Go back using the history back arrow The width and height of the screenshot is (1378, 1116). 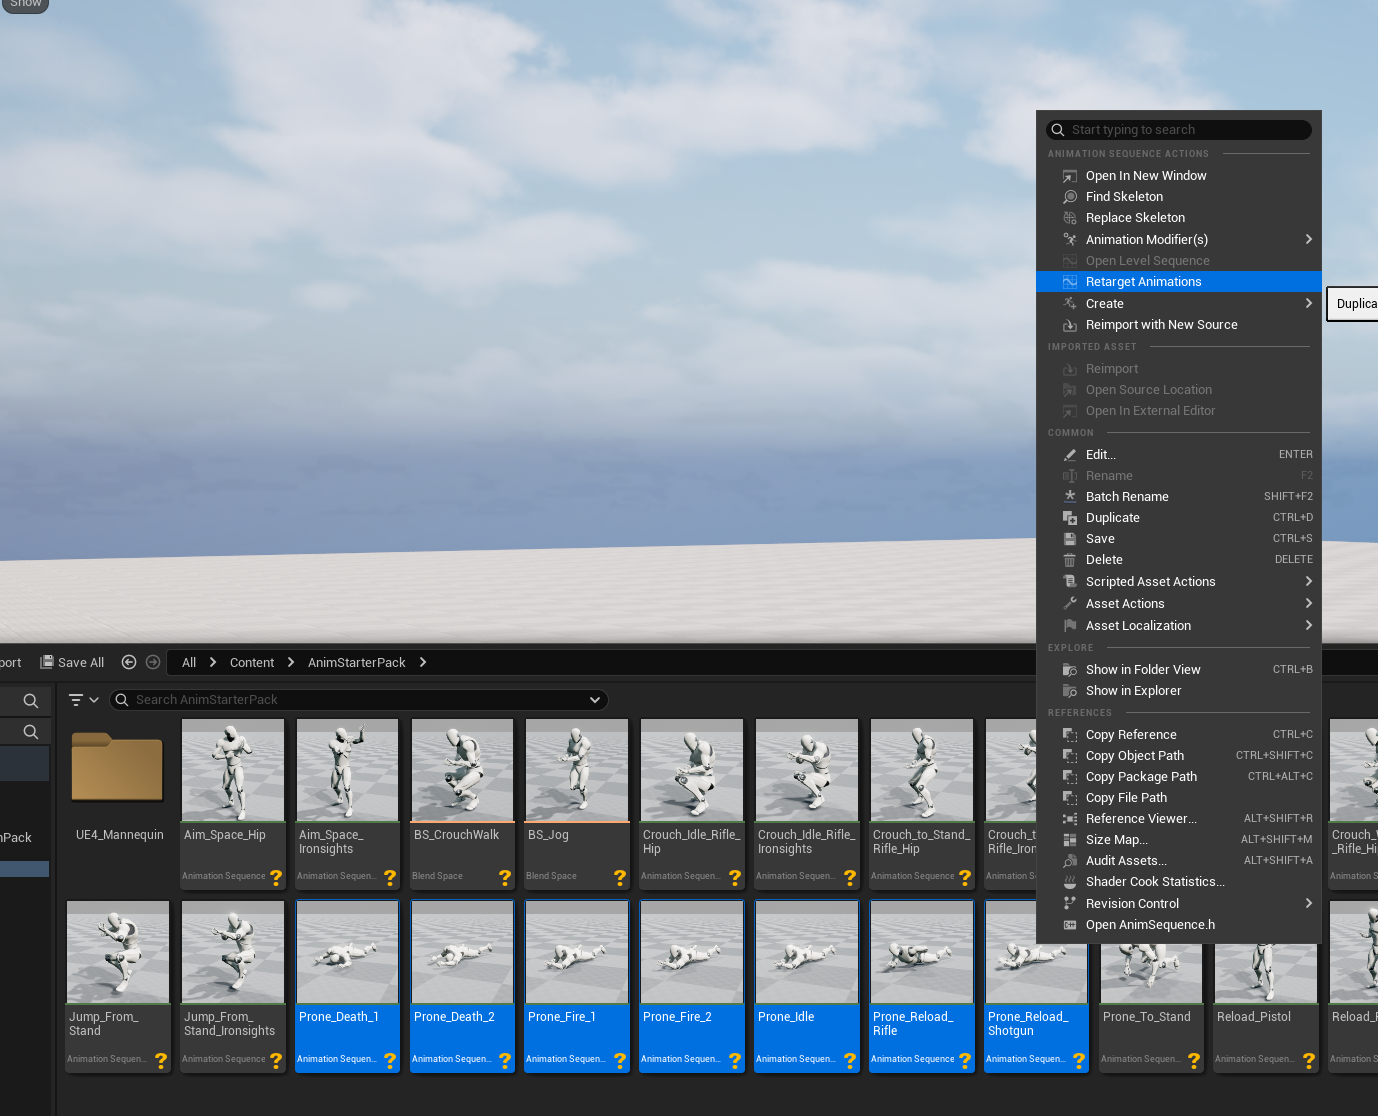pyautogui.click(x=129, y=662)
